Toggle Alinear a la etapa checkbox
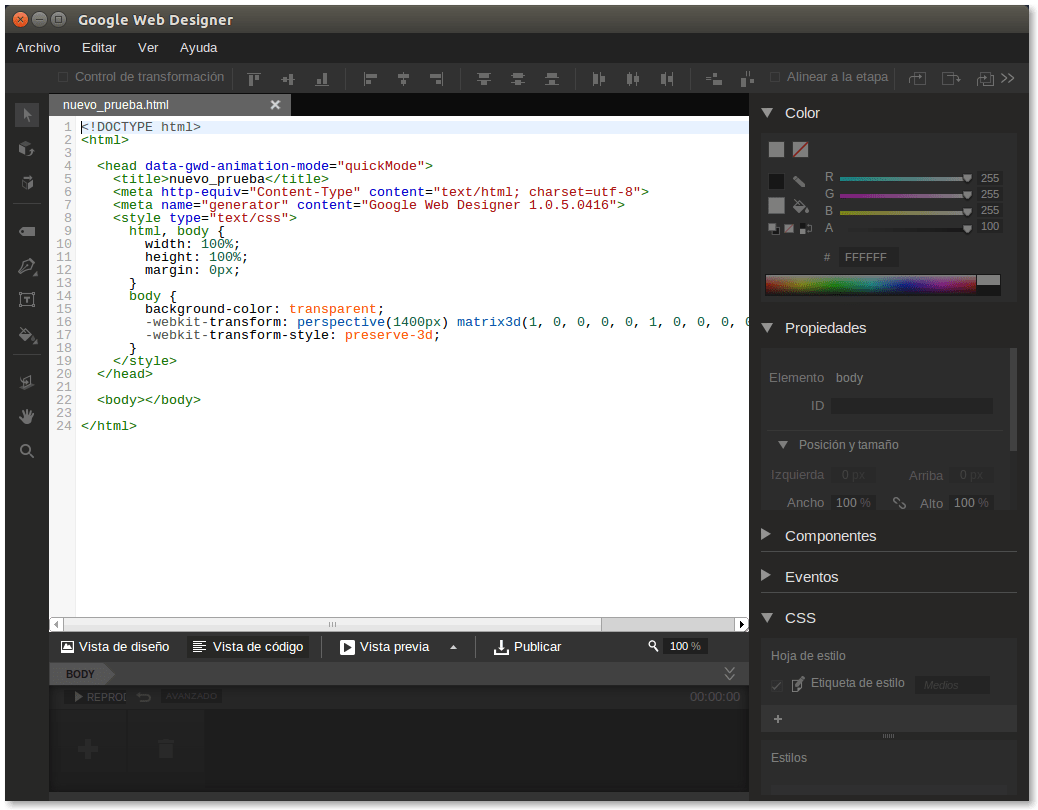1038x810 pixels. pyautogui.click(x=775, y=77)
